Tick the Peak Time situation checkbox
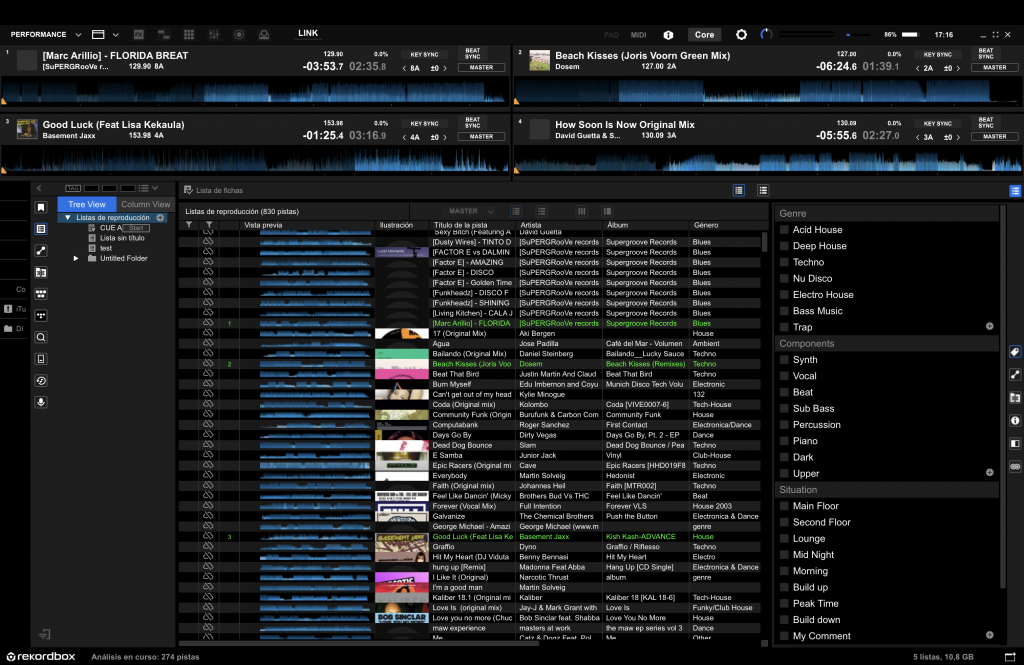Viewport: 1024px width, 665px height. point(785,604)
